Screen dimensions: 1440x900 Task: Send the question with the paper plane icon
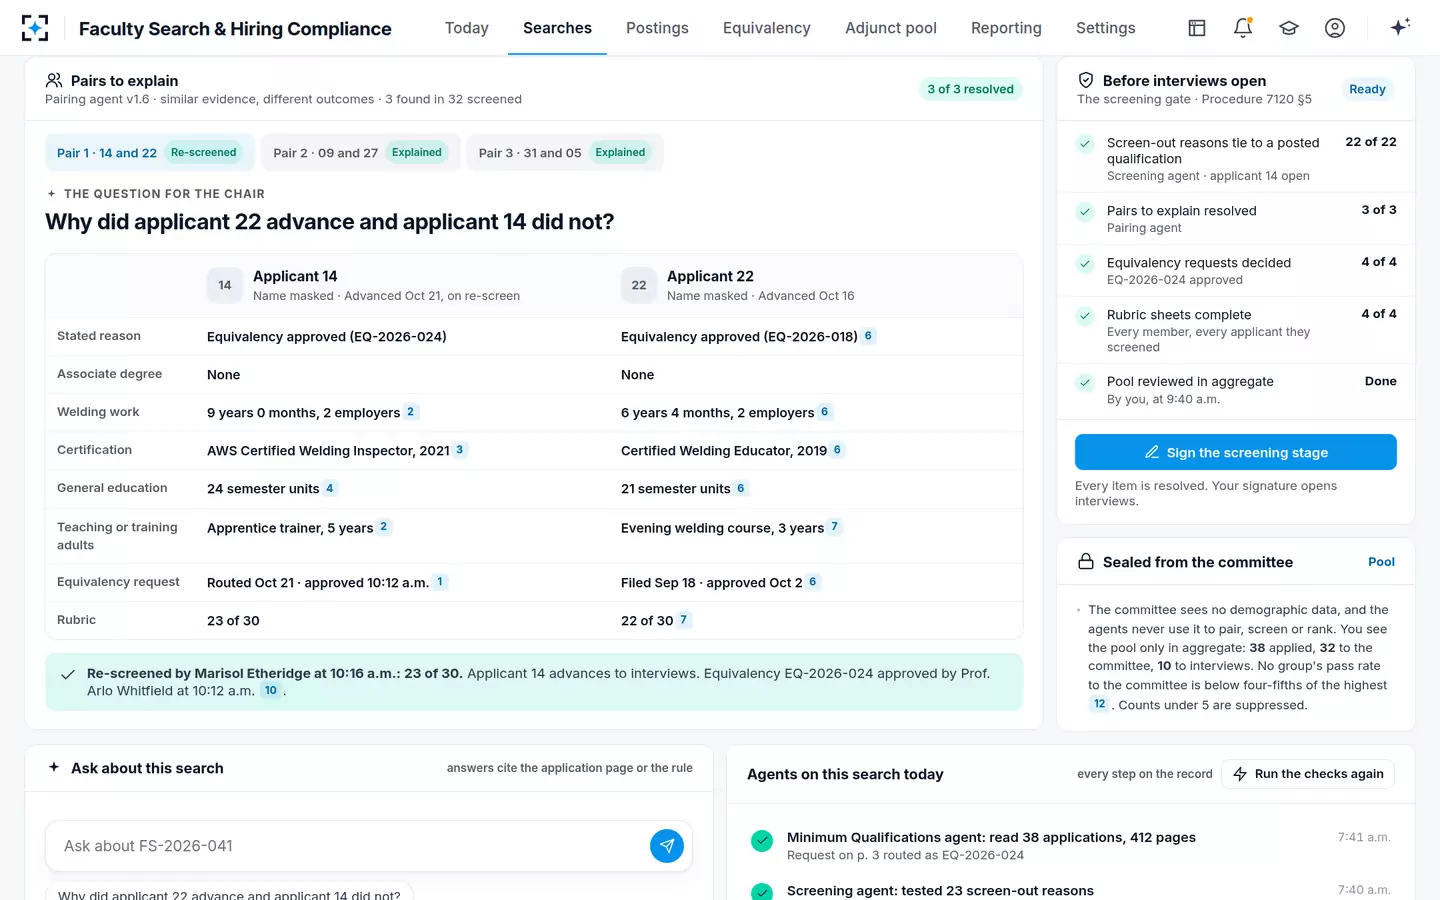click(667, 846)
